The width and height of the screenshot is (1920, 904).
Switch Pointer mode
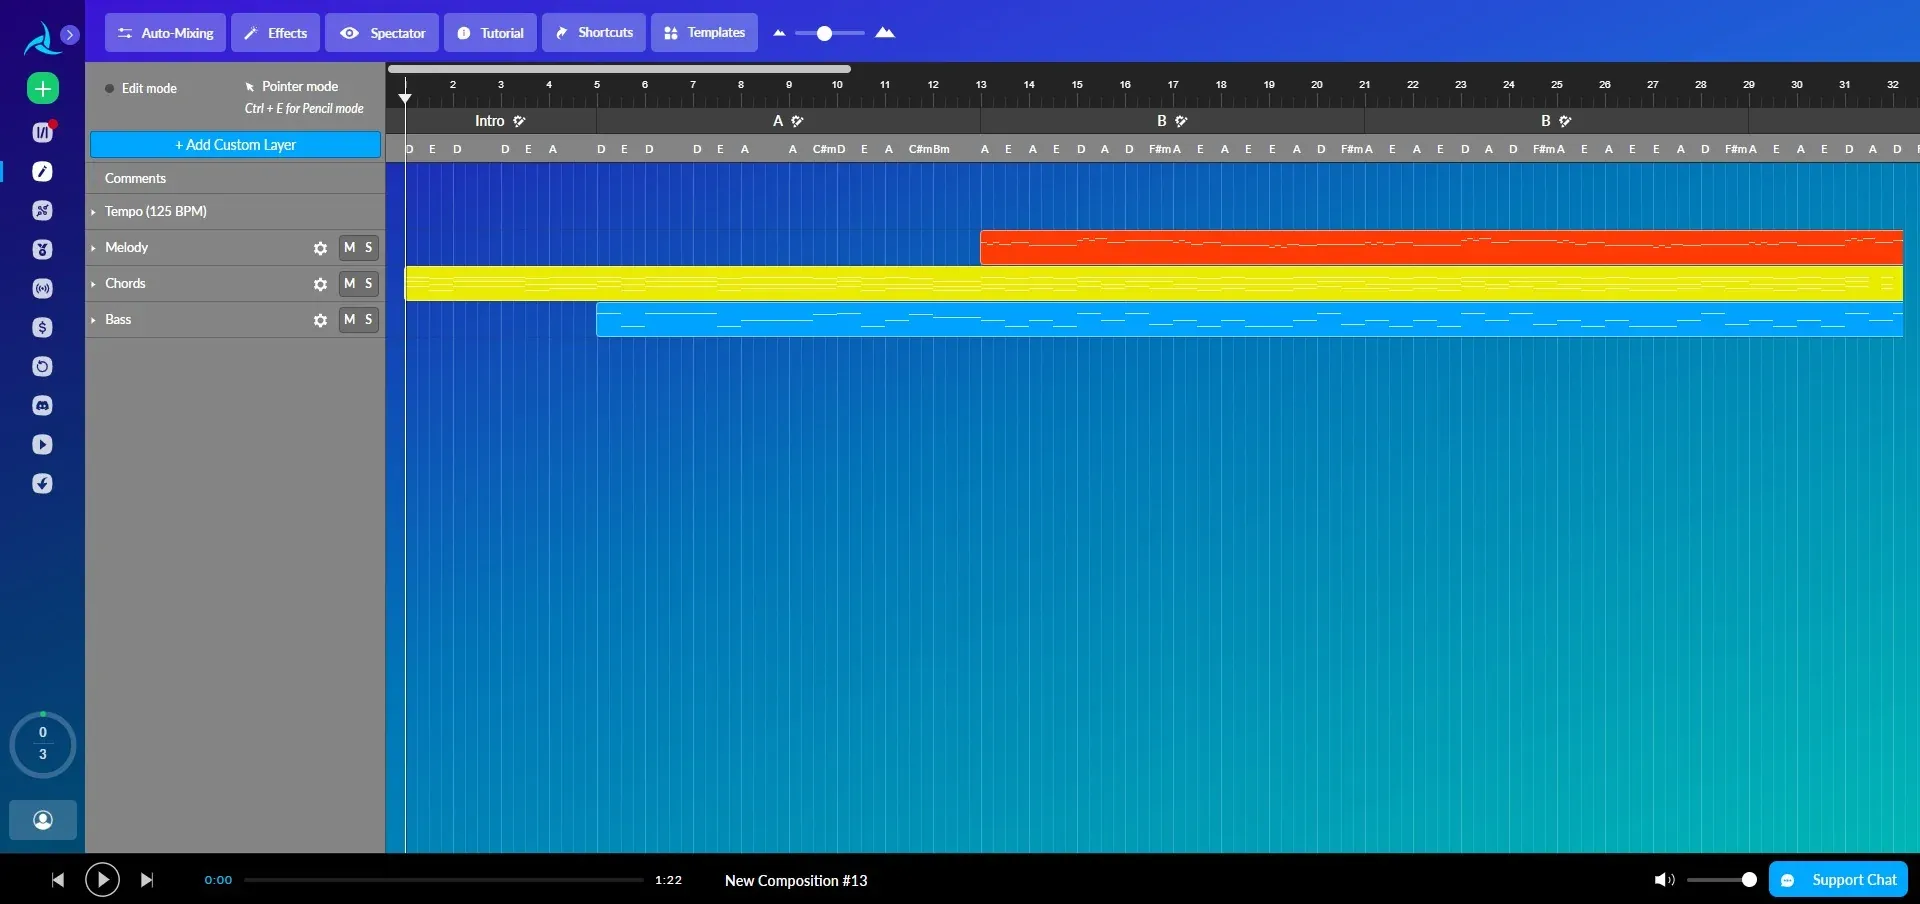(291, 87)
